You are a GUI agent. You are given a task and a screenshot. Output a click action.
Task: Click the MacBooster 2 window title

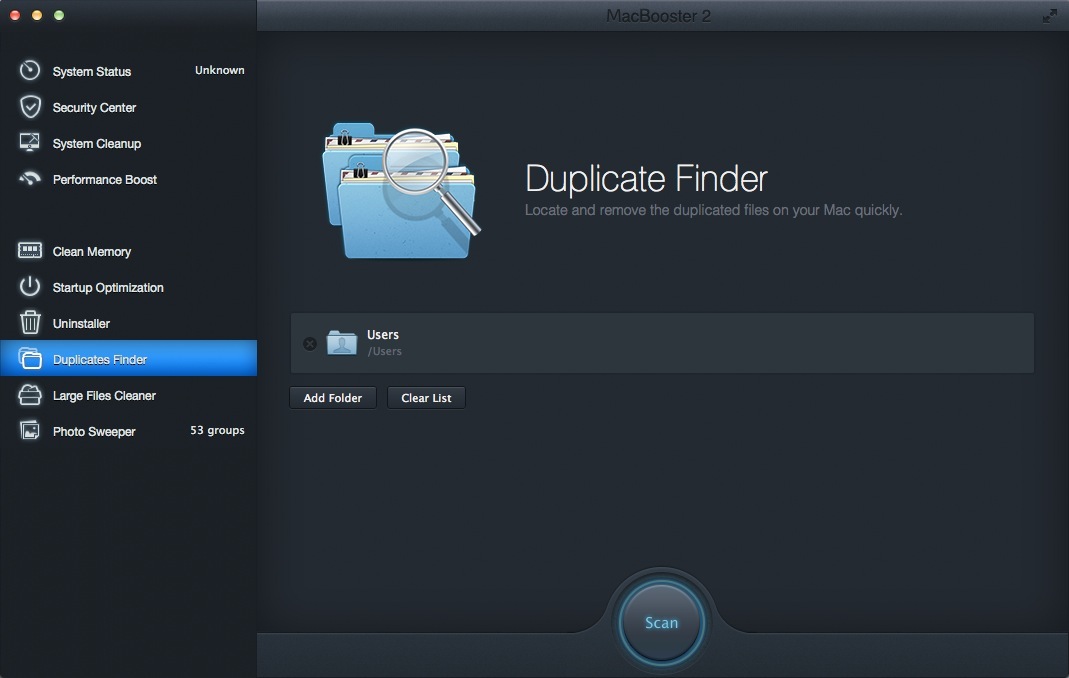(x=658, y=16)
